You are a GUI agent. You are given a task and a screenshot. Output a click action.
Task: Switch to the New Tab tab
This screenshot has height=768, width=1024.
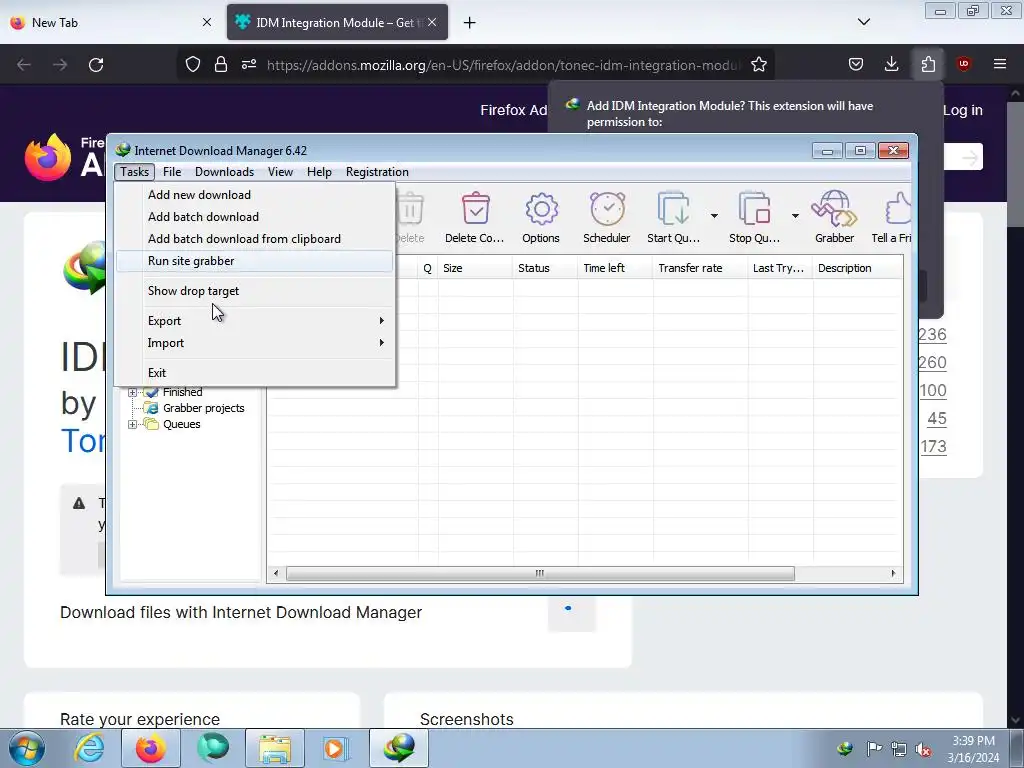point(111,23)
